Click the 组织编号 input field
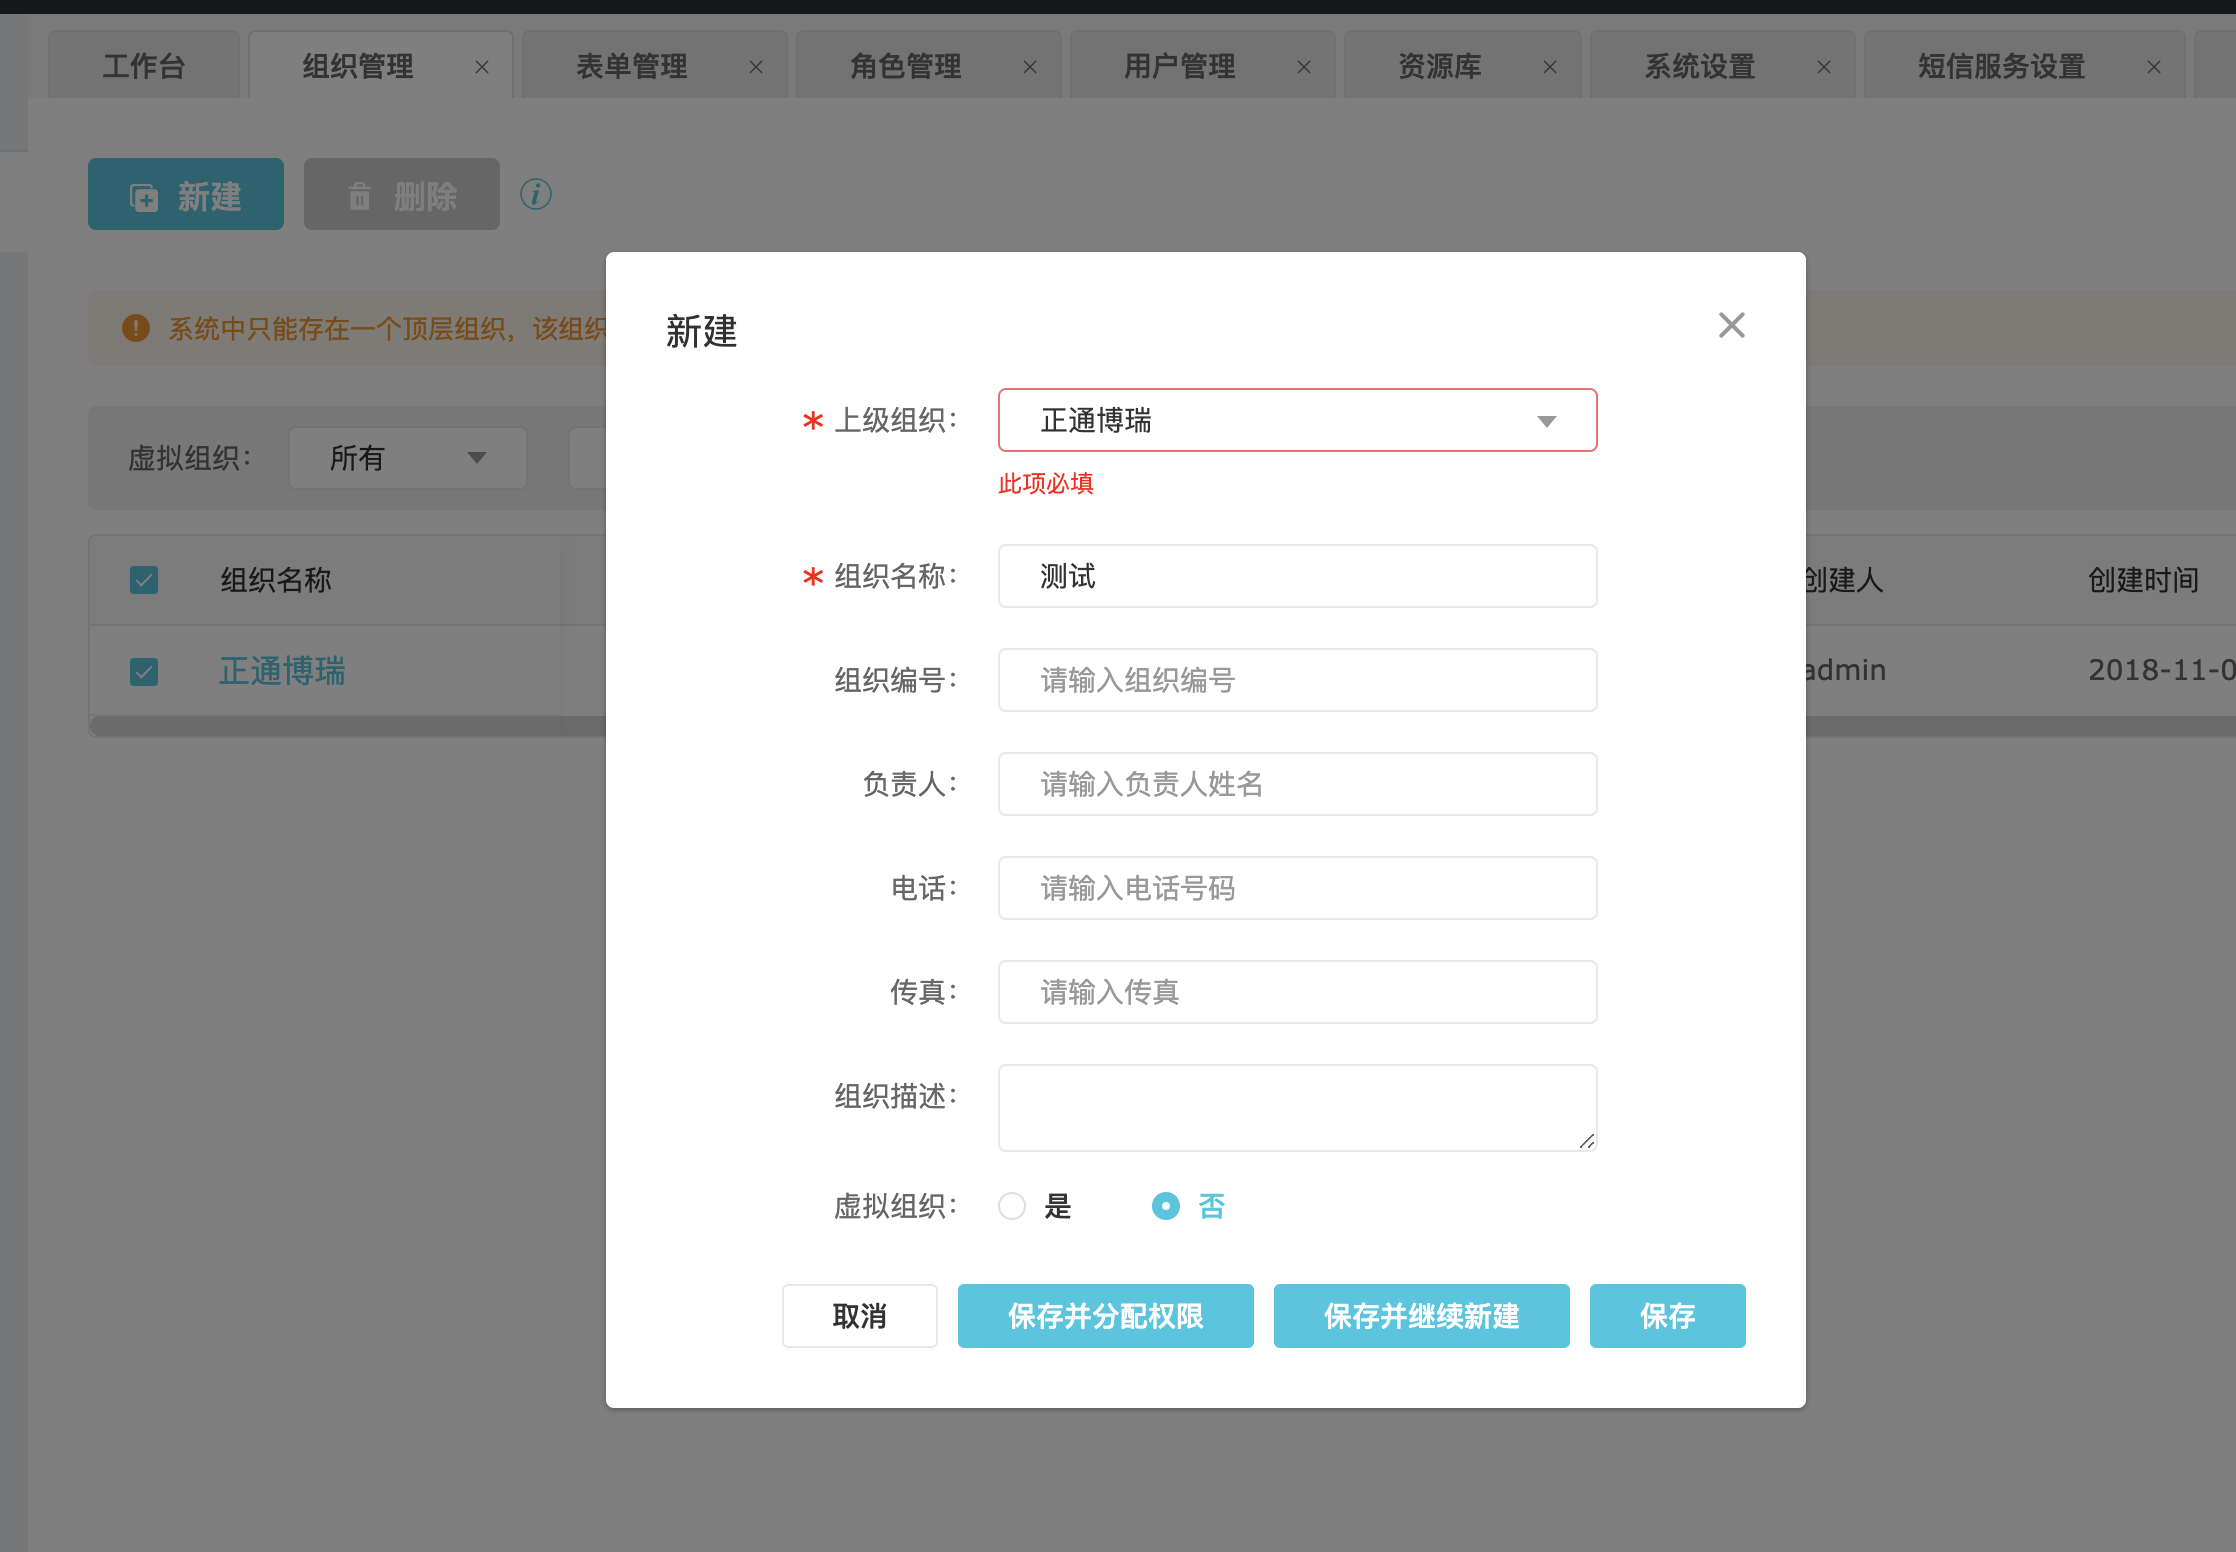This screenshot has width=2236, height=1552. [1297, 680]
